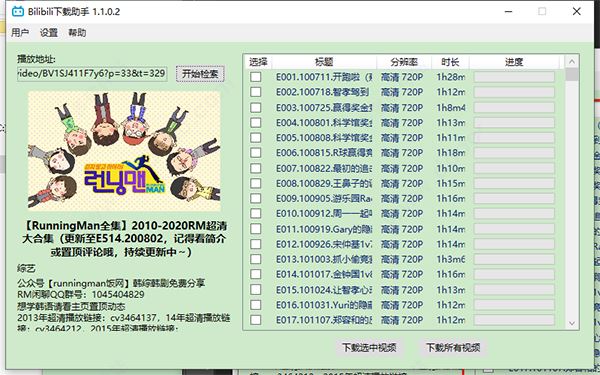This screenshot has width=600, height=375.
Task: Select the checkbox for E009.100905
Action: point(256,198)
